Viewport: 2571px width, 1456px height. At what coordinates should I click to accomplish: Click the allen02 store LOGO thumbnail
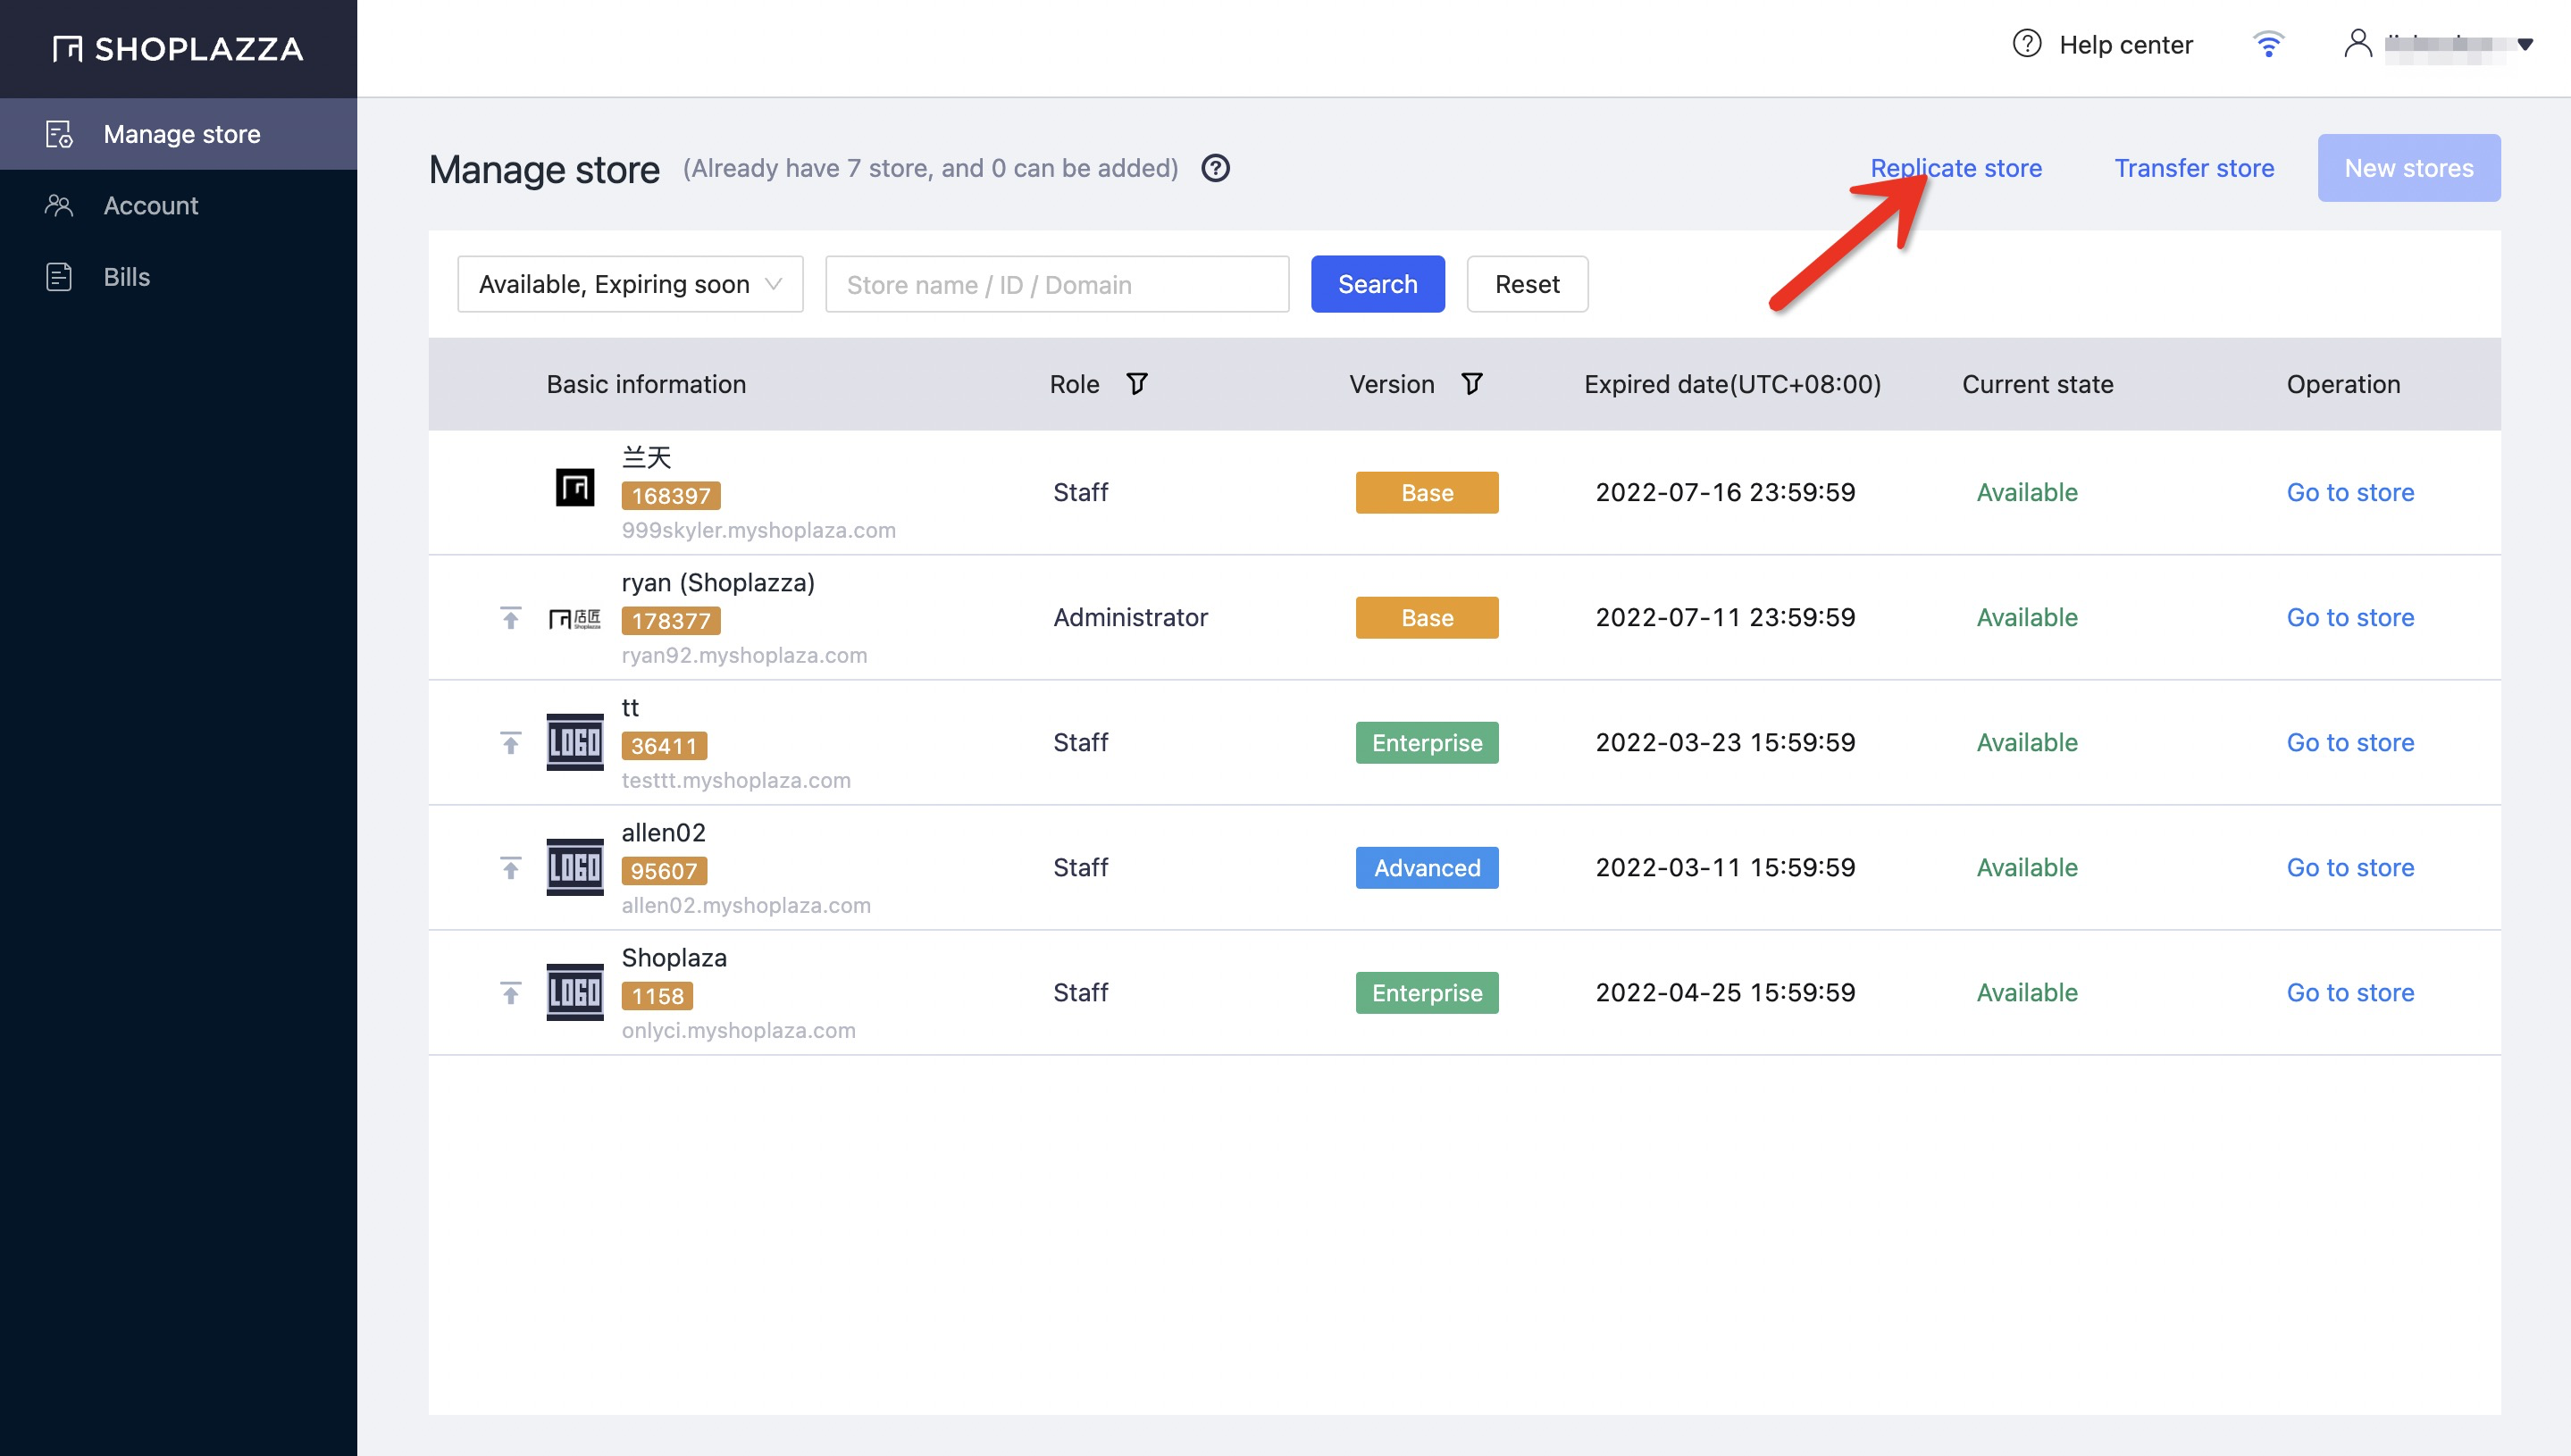[x=575, y=868]
